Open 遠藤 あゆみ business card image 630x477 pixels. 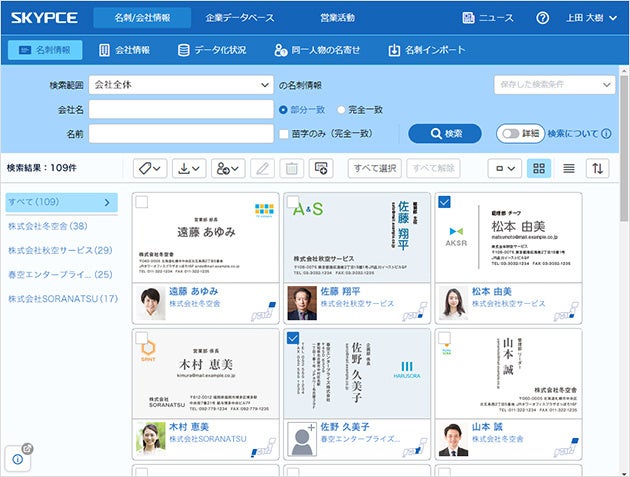coord(206,237)
